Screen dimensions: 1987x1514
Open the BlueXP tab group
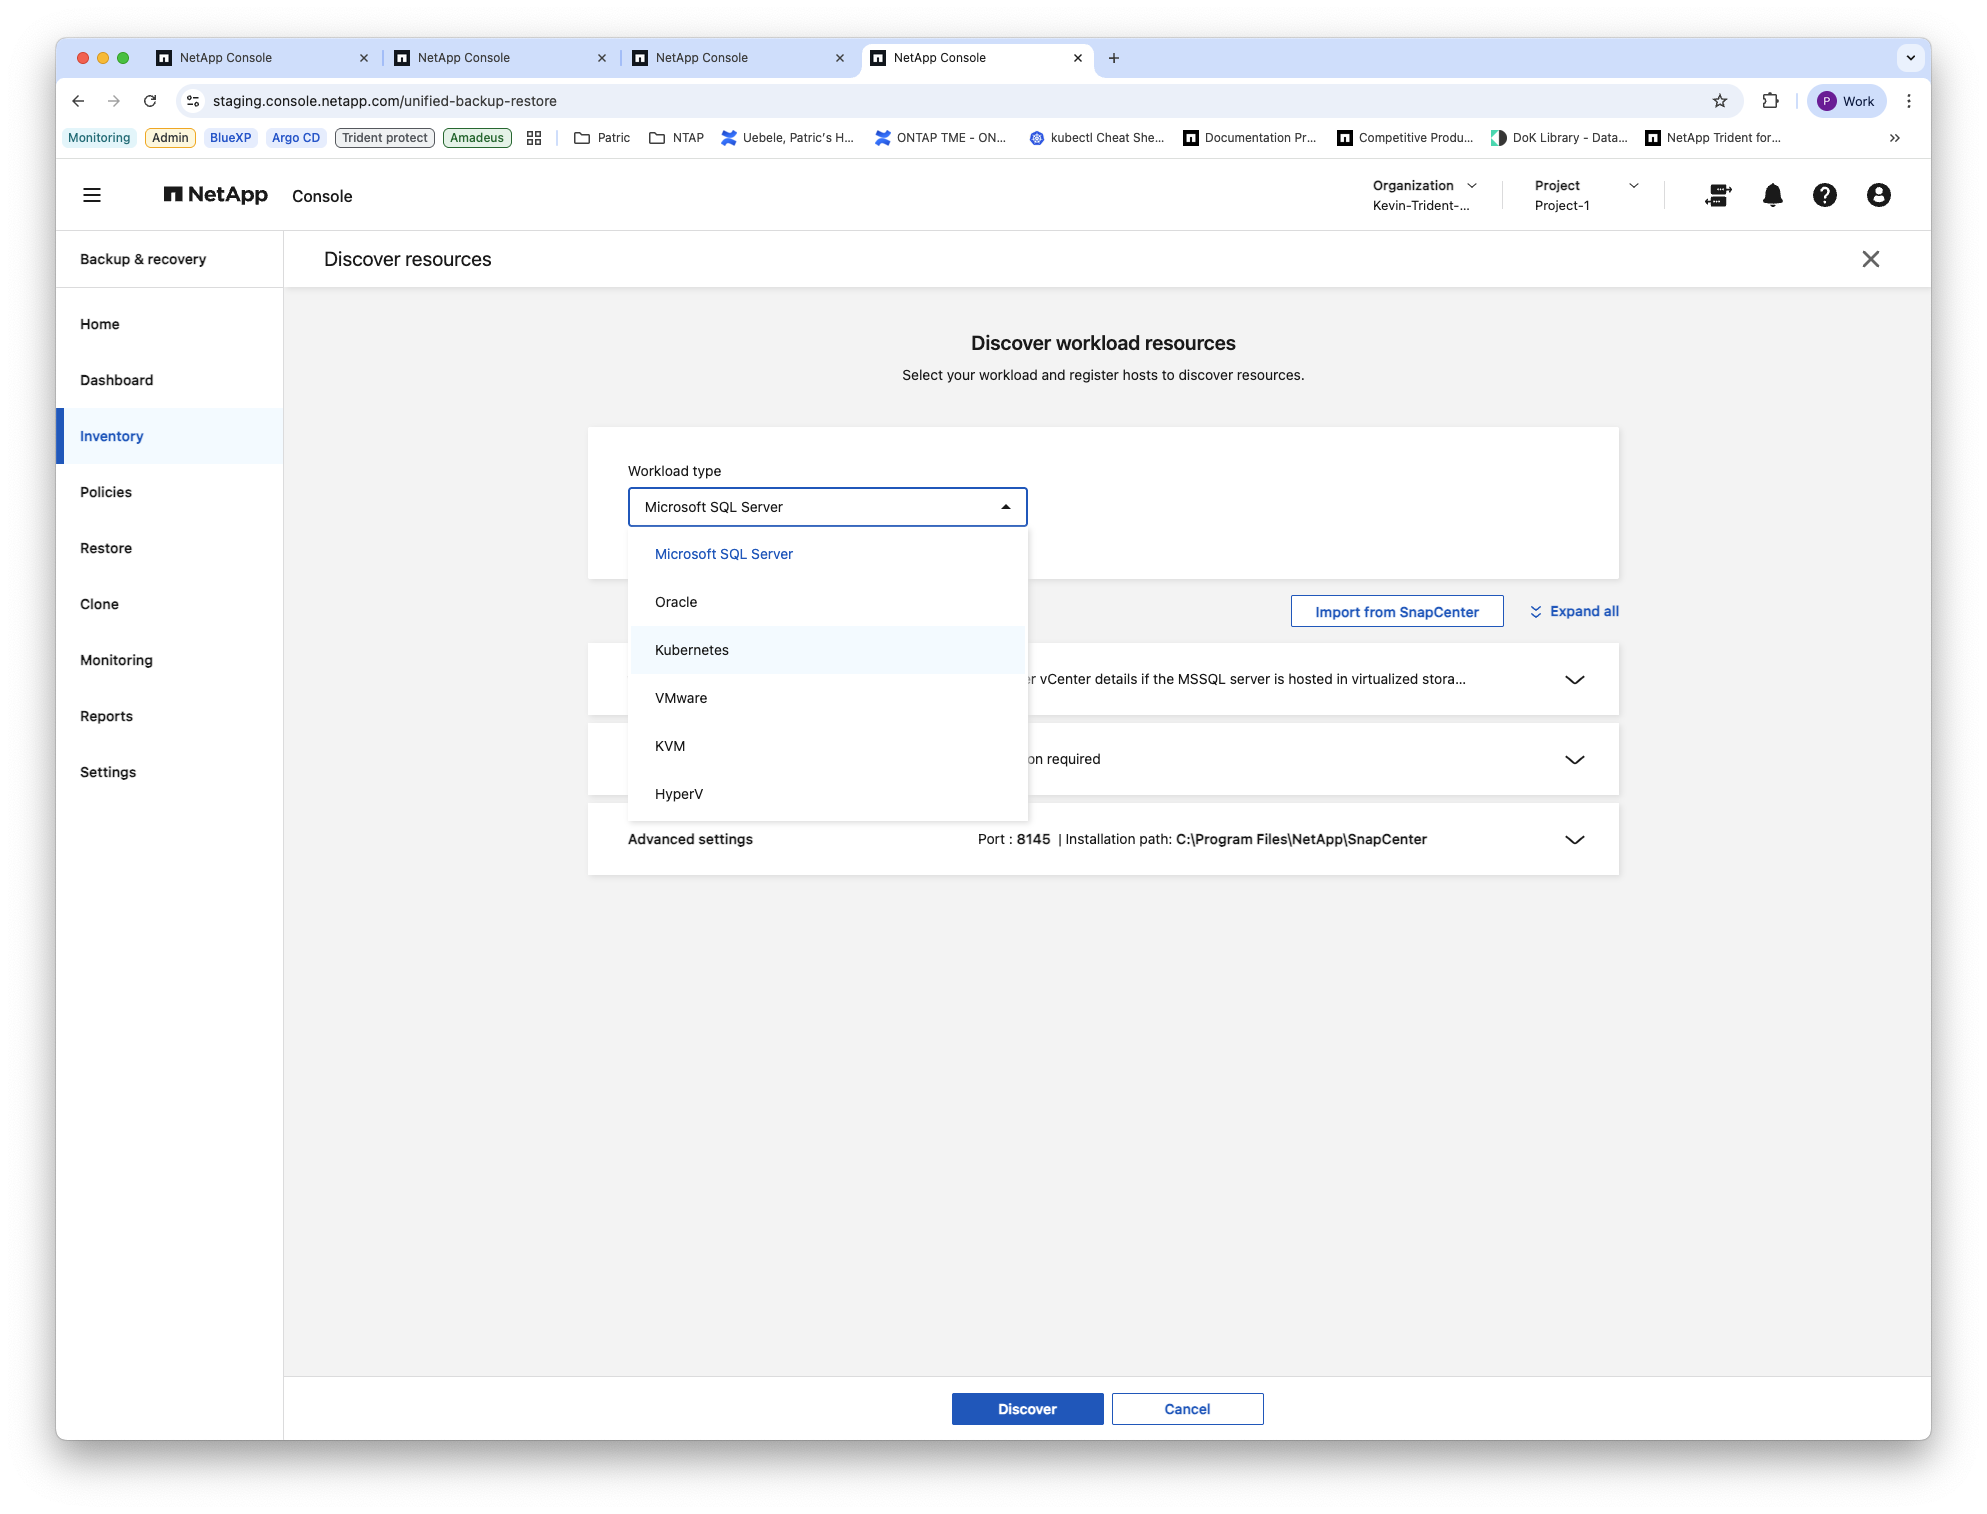[230, 138]
